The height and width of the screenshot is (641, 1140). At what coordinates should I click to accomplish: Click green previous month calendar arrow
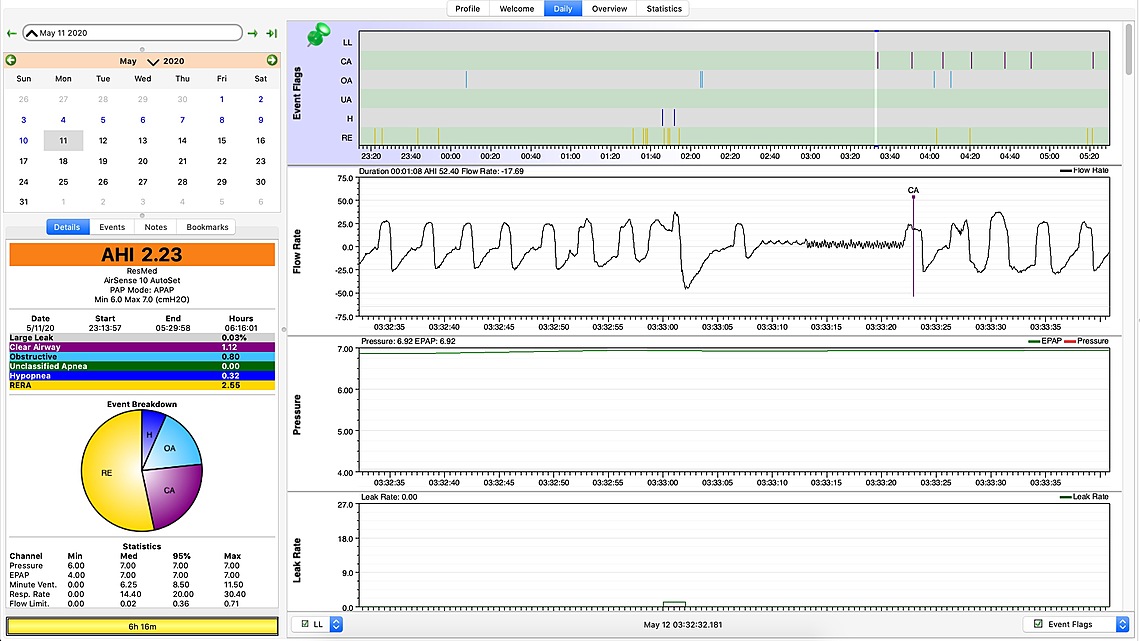click(x=10, y=60)
